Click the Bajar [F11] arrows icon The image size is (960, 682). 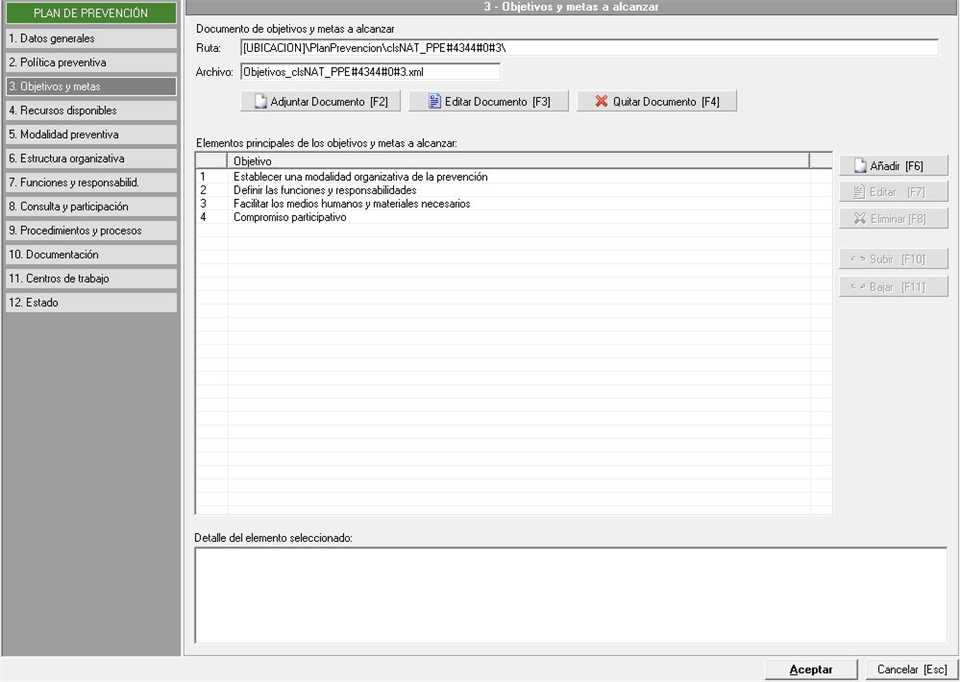tap(858, 287)
